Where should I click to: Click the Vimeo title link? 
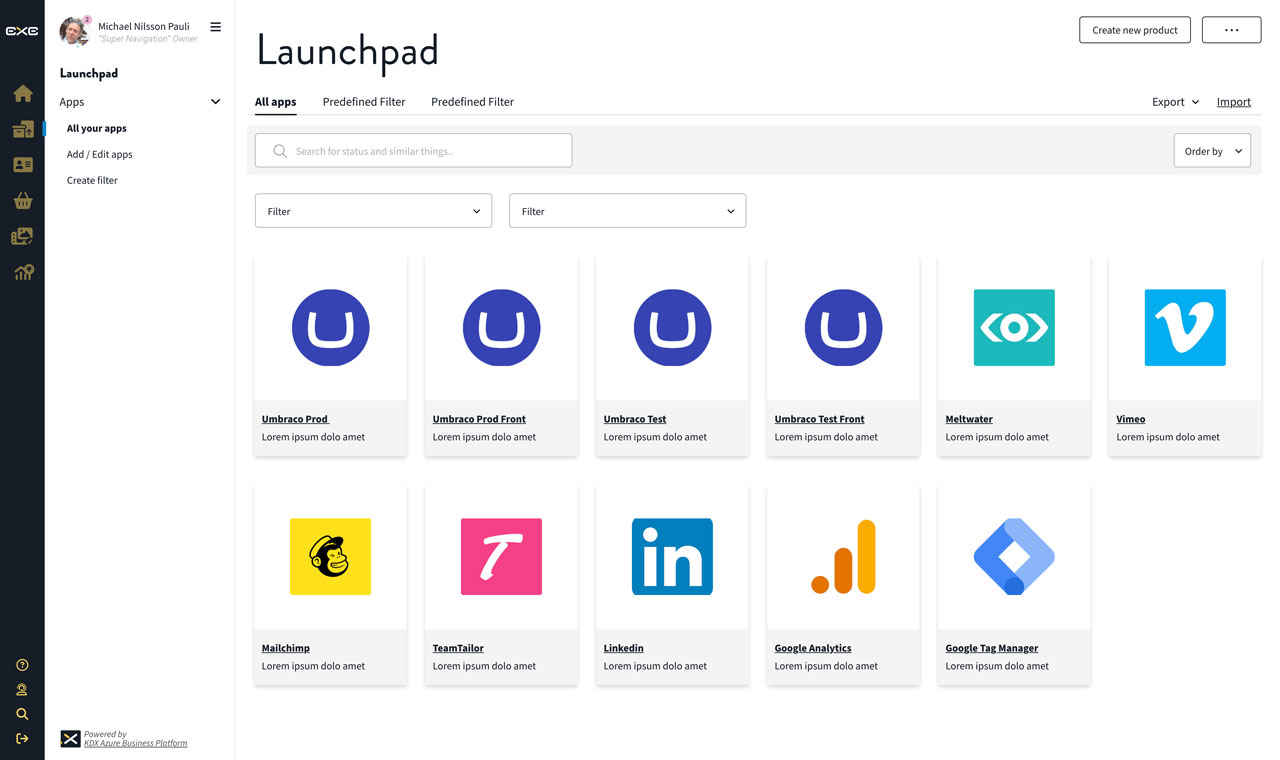pyautogui.click(x=1131, y=419)
